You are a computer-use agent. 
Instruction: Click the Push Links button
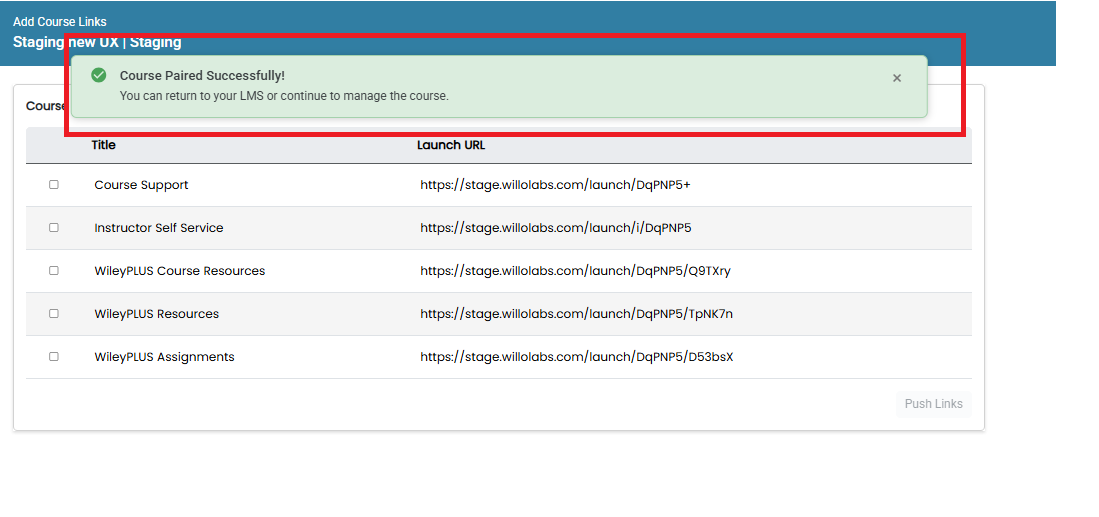934,404
